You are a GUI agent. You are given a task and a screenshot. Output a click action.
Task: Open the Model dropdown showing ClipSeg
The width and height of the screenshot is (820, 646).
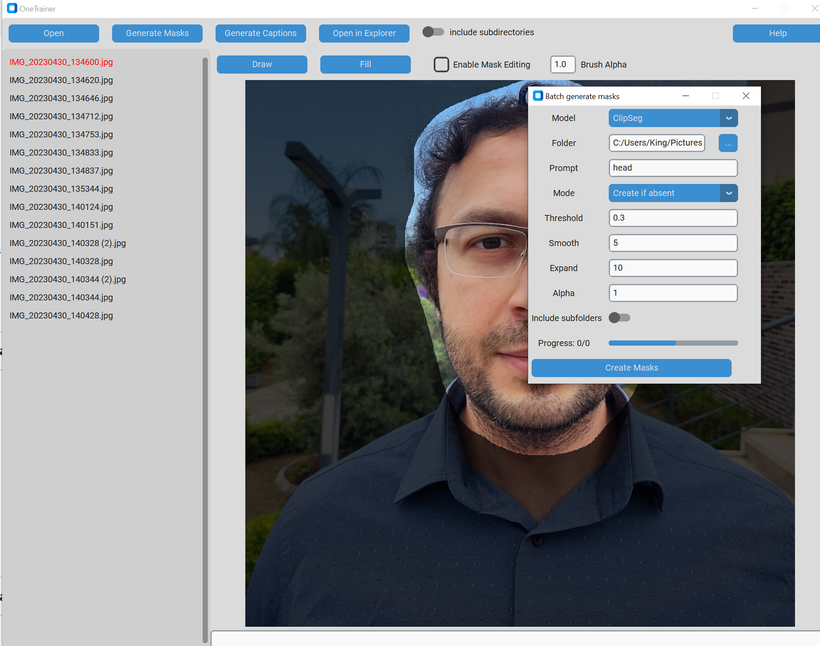click(672, 117)
